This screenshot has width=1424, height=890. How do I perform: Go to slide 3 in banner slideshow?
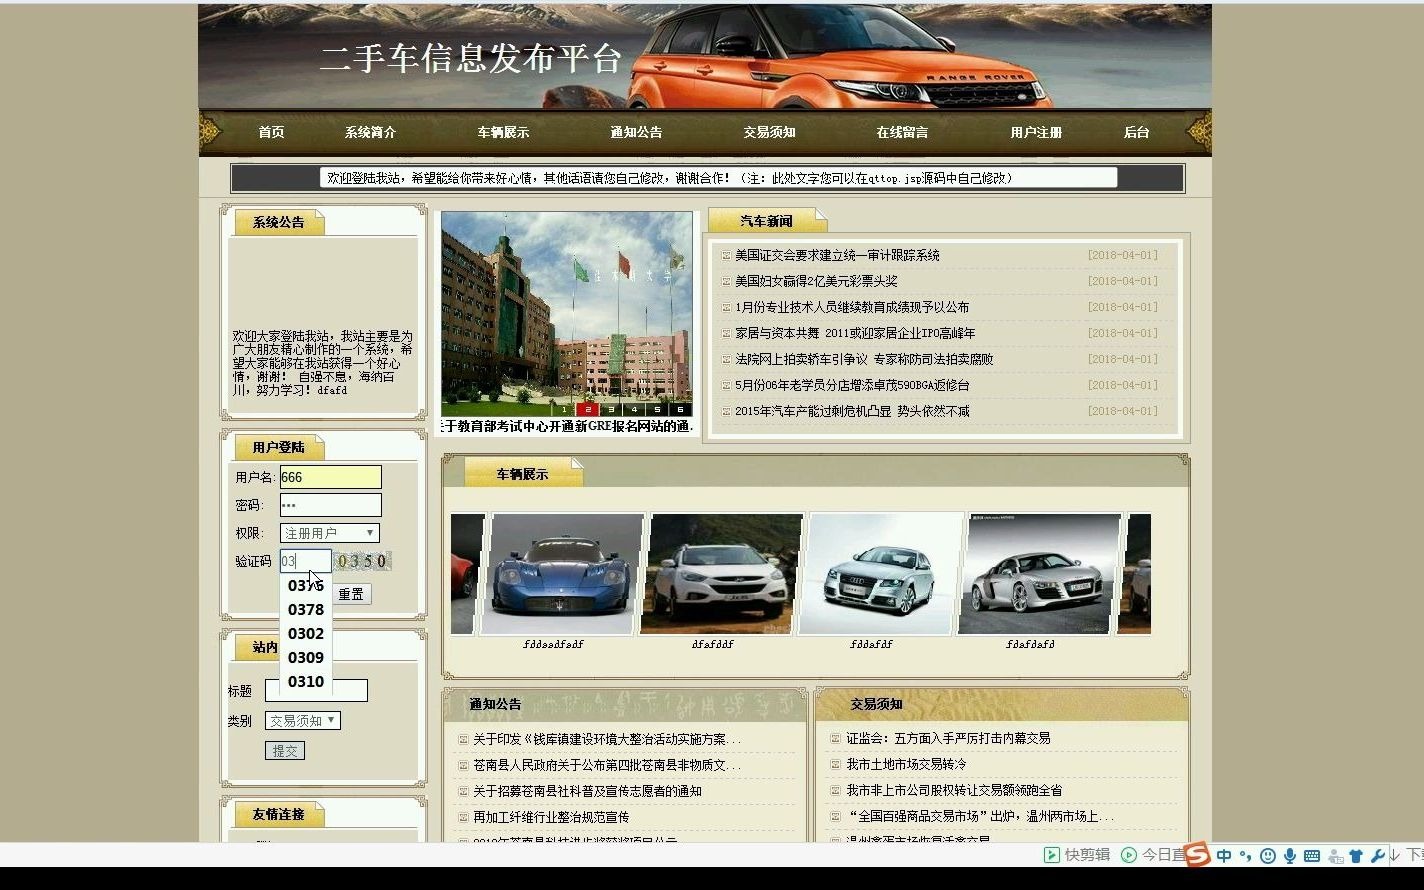coord(611,409)
